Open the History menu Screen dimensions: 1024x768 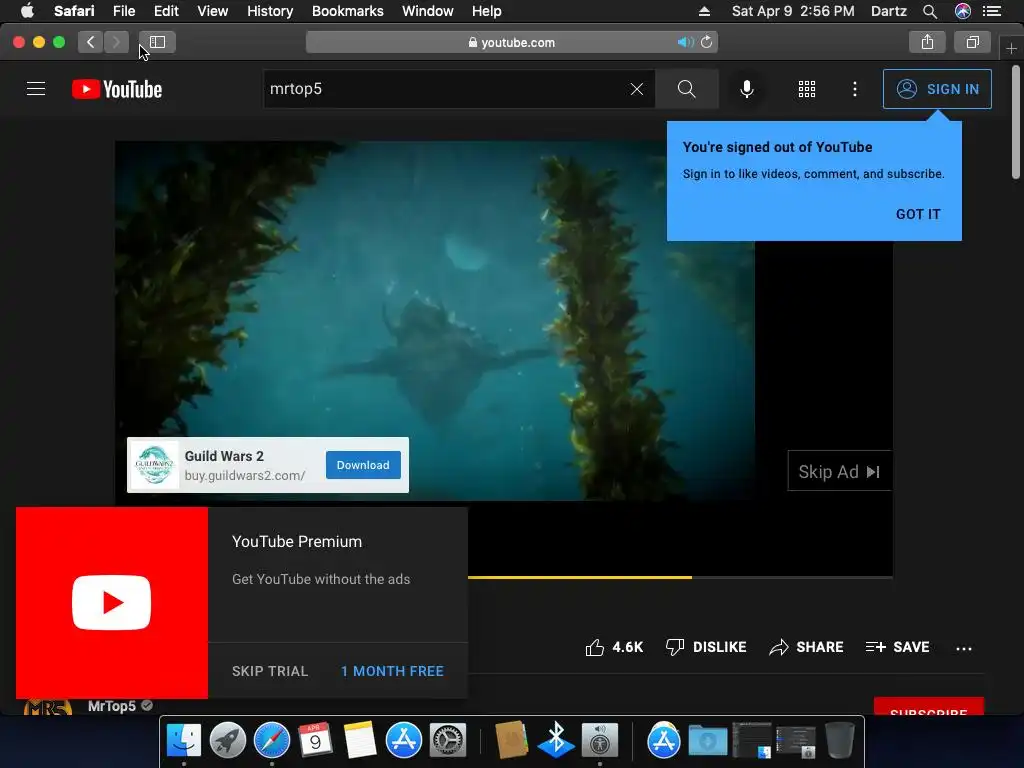[x=270, y=11]
